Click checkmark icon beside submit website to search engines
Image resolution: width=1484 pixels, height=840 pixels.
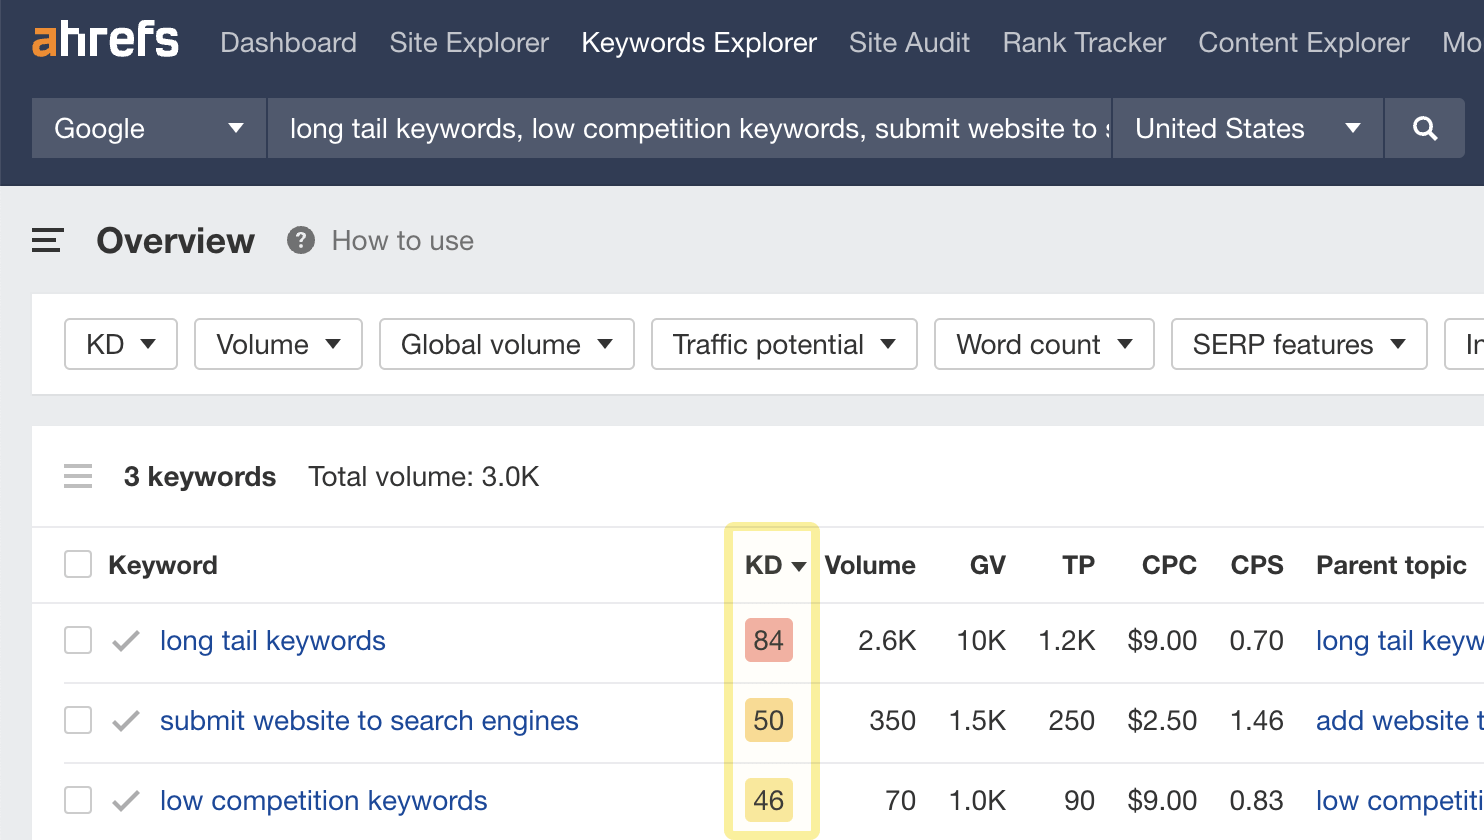[x=126, y=721]
